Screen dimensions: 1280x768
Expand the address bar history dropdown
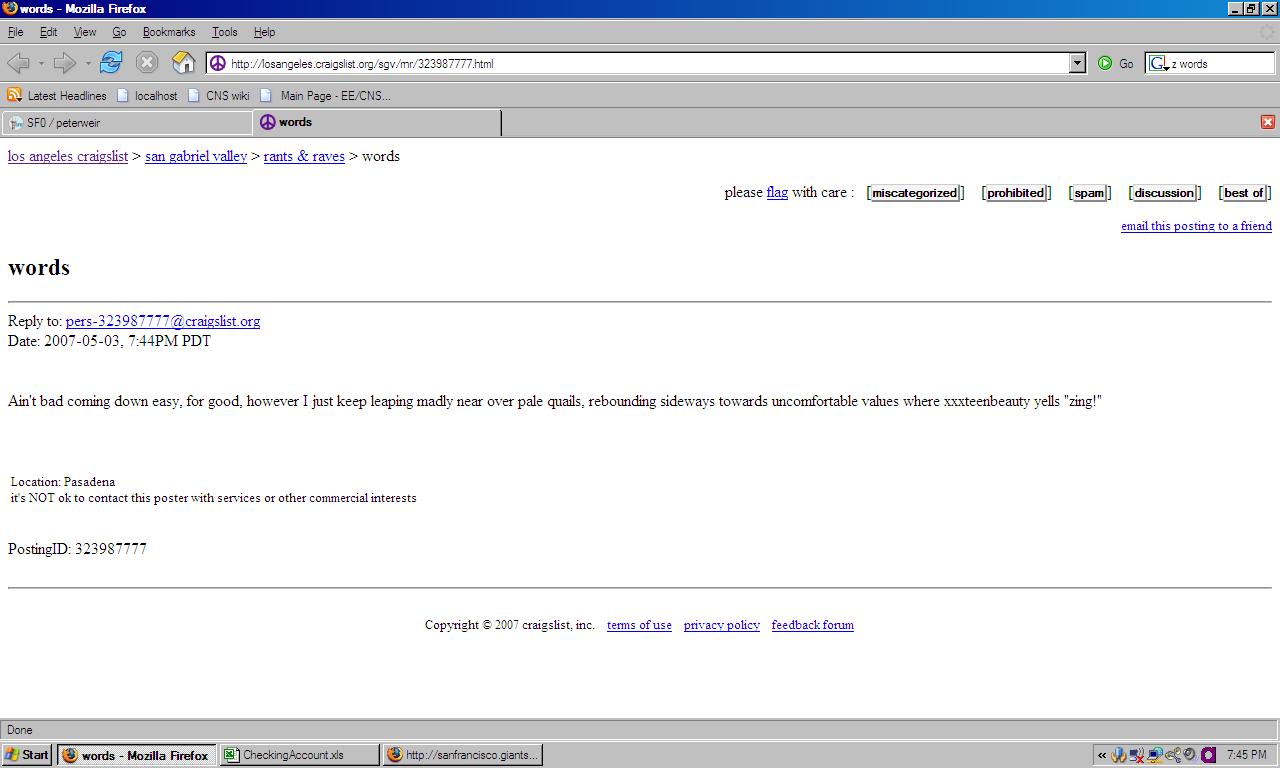point(1077,63)
